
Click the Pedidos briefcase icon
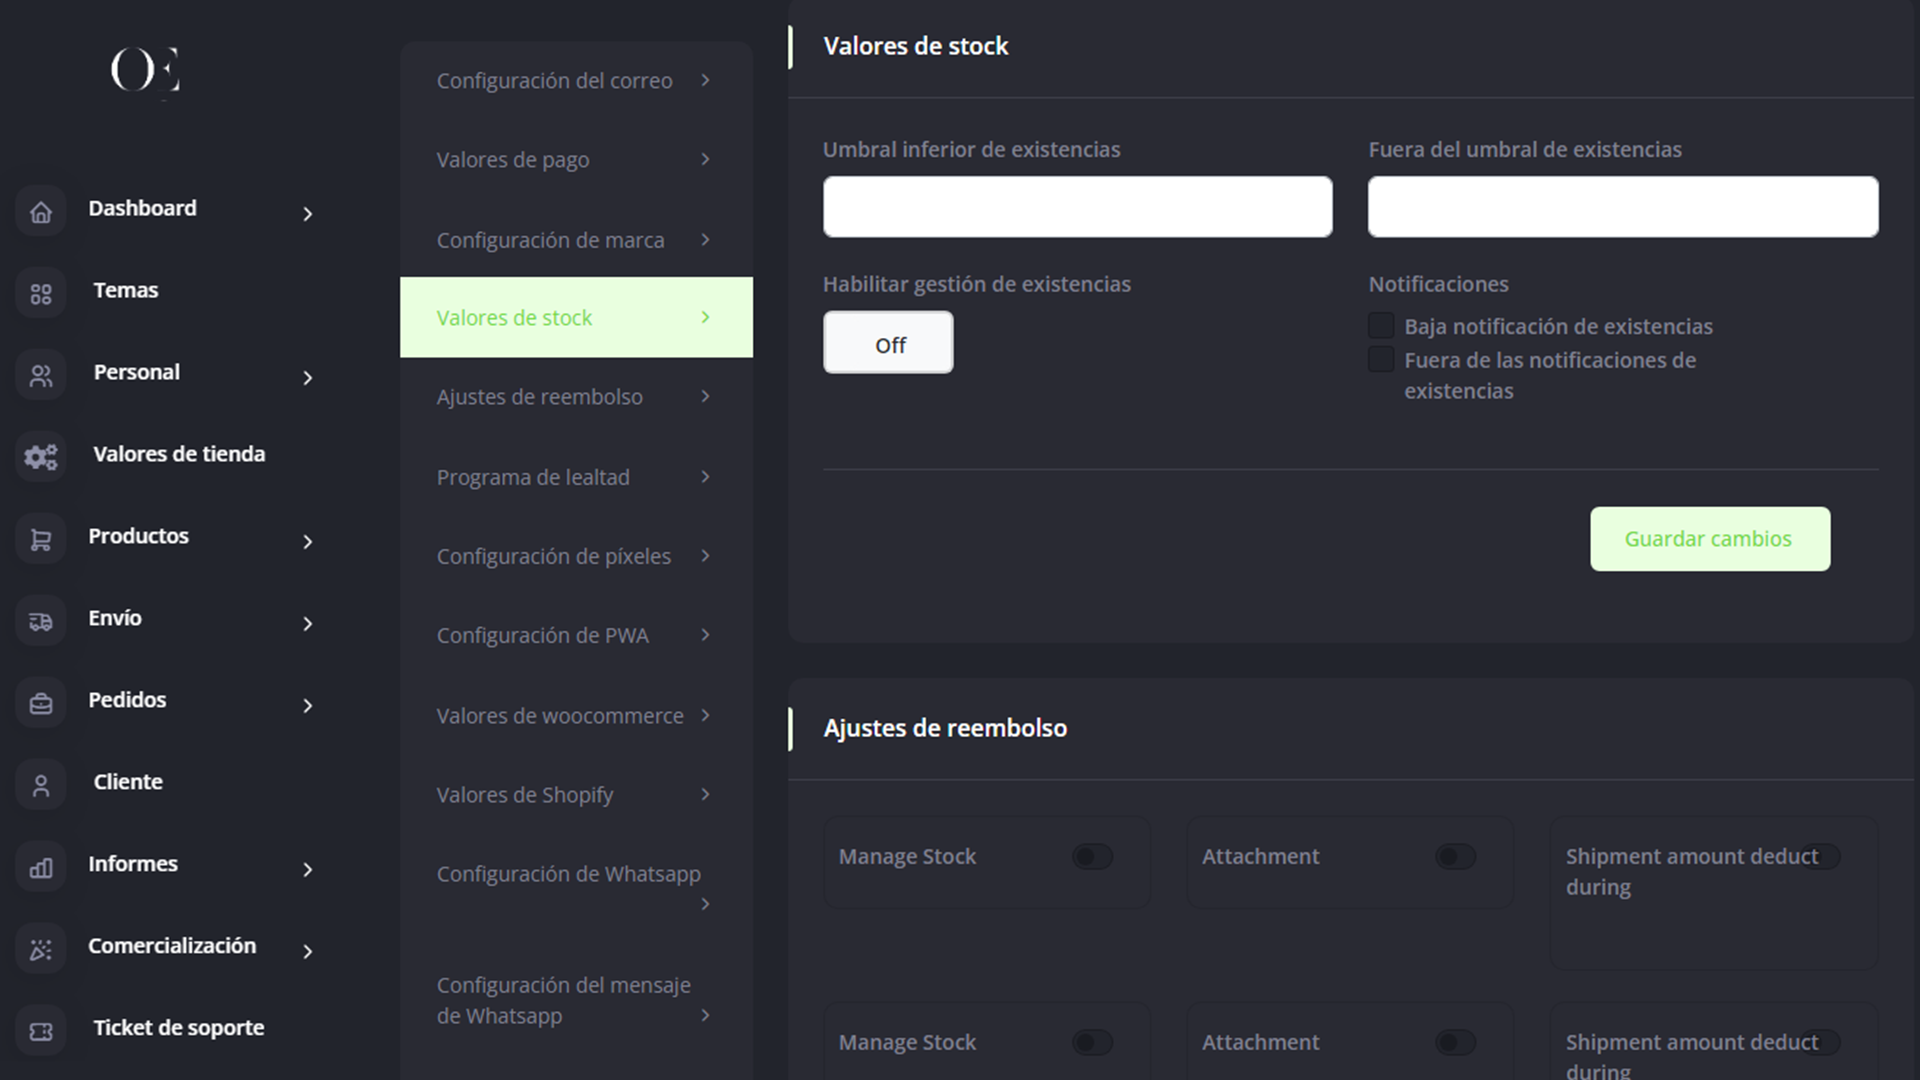[x=41, y=704]
